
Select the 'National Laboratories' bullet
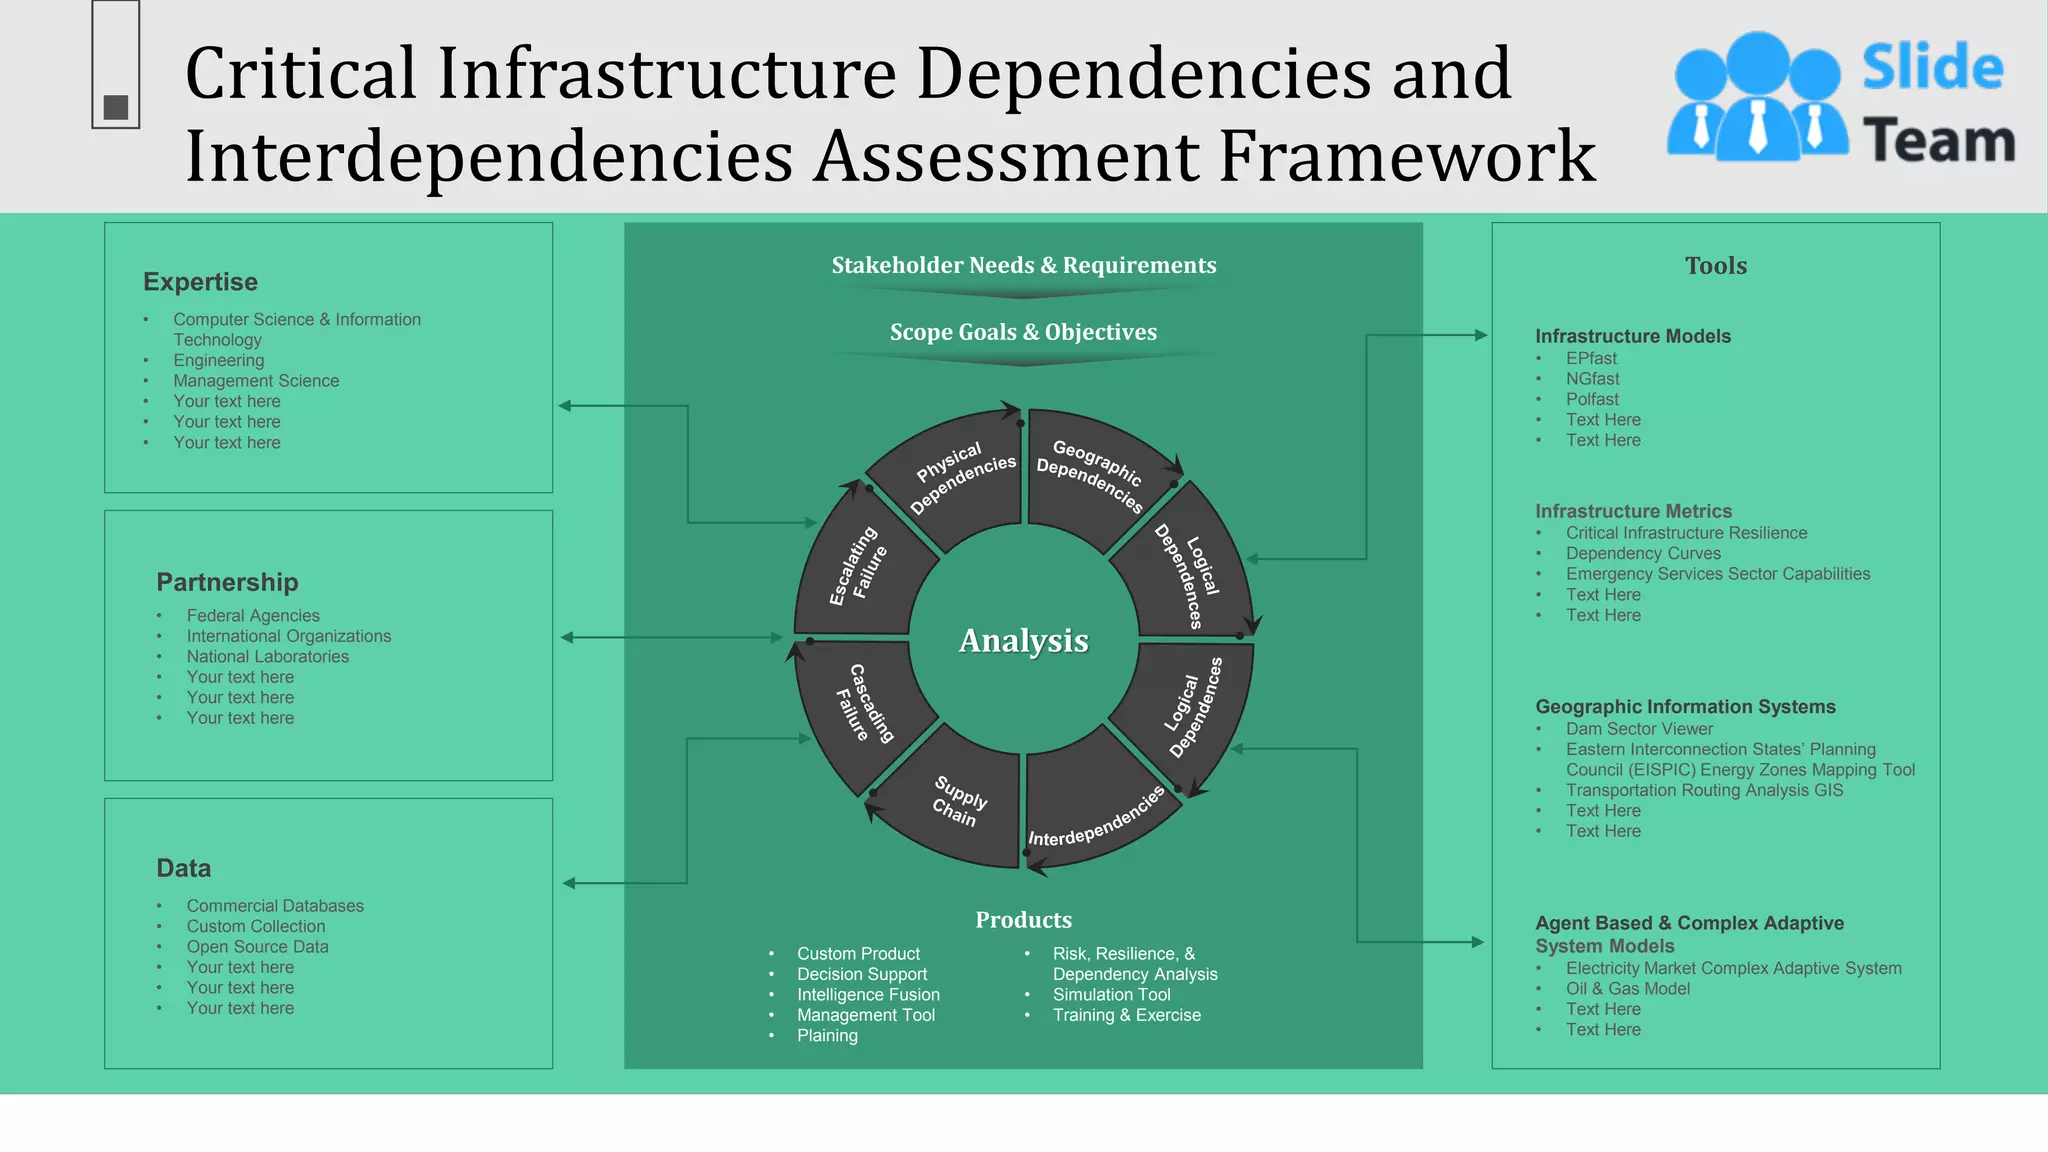coord(268,657)
